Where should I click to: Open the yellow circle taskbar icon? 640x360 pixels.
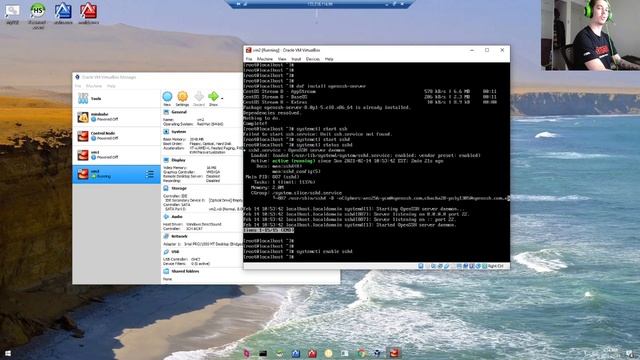coord(328,353)
